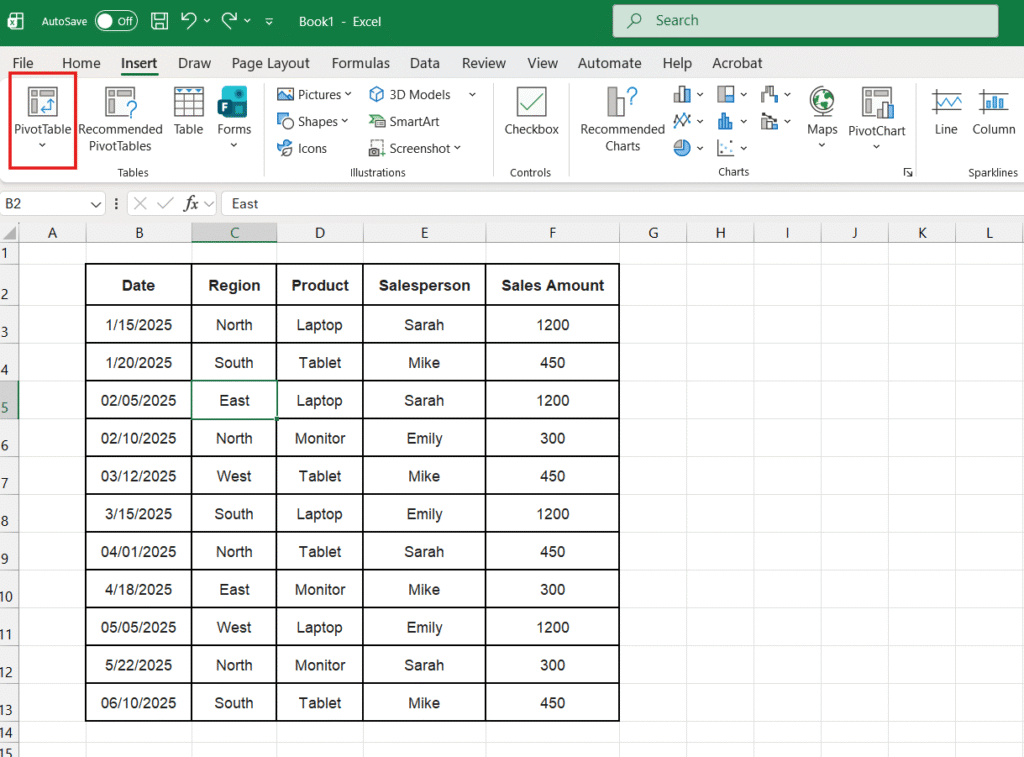Open the Page Layout tab

pos(270,63)
